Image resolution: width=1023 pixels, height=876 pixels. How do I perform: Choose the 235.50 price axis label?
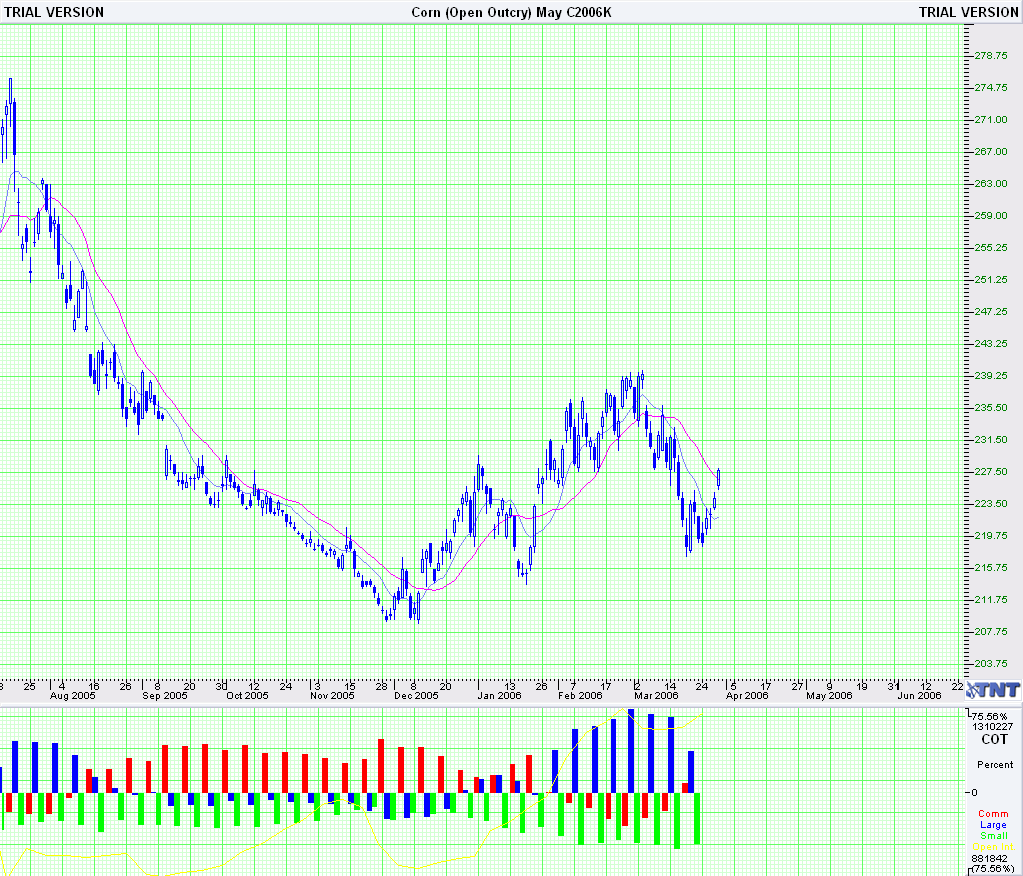991,407
